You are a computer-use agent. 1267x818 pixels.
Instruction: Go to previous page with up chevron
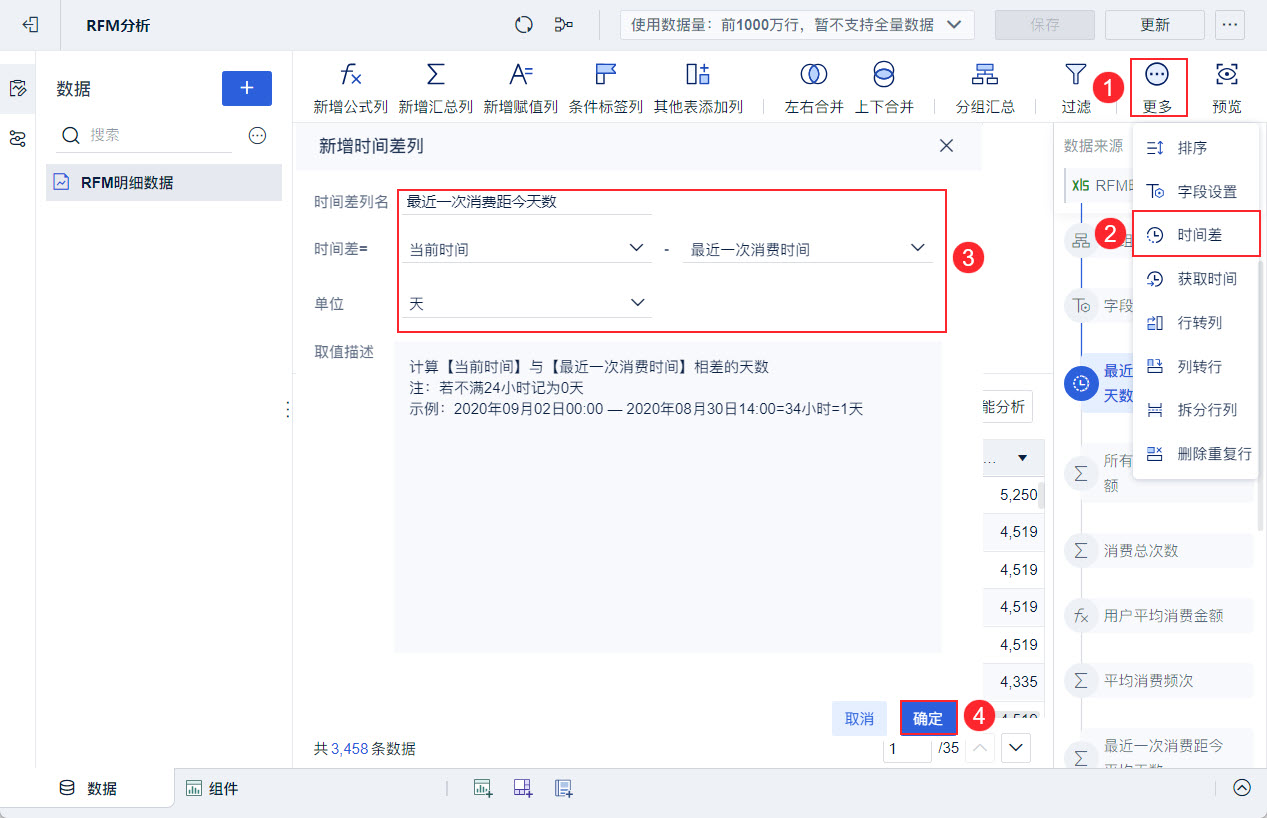981,747
